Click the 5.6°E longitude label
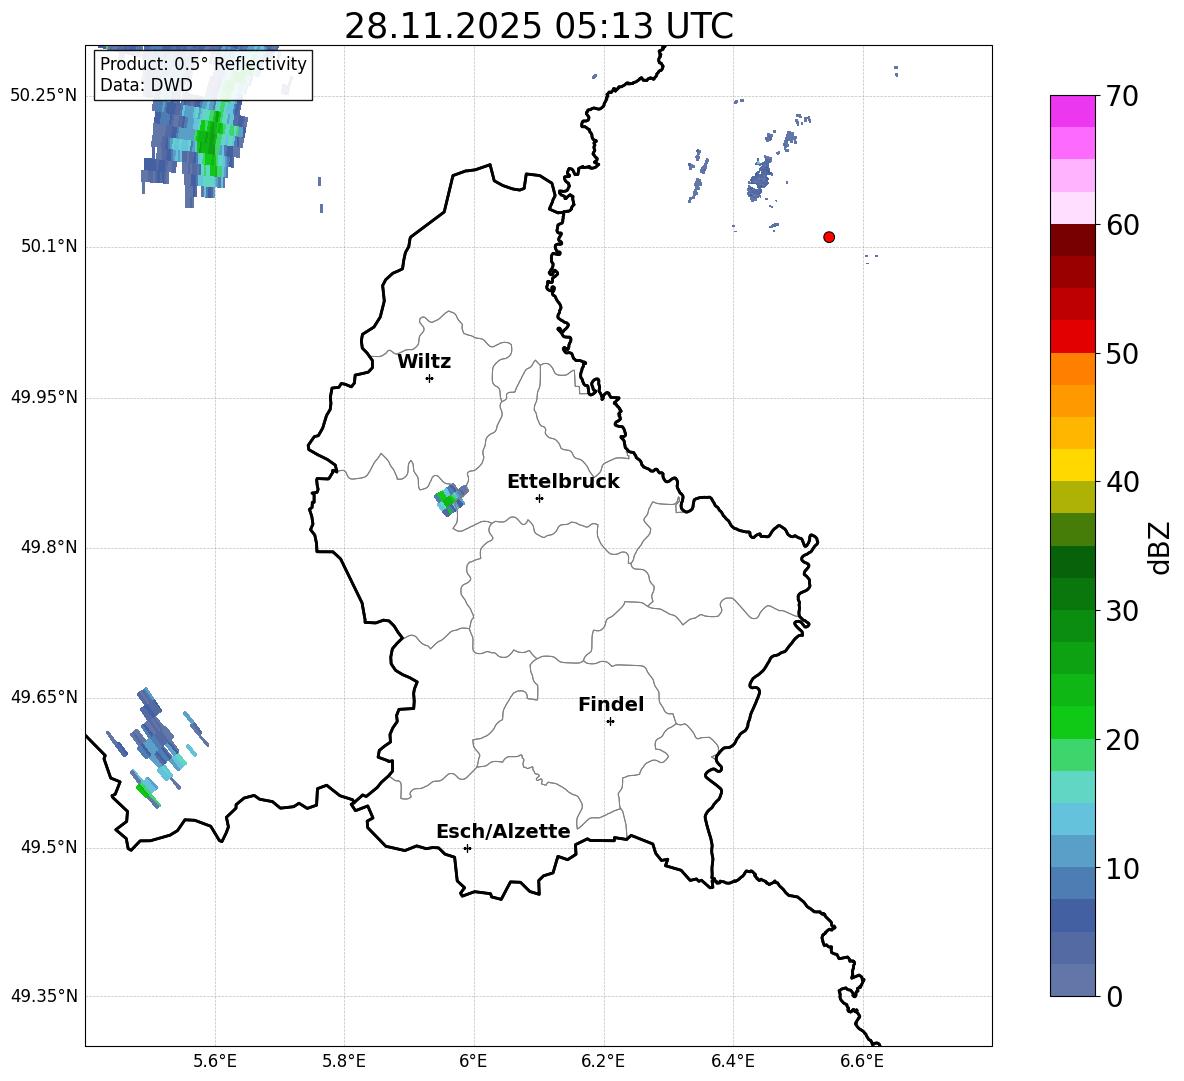 tap(215, 1061)
